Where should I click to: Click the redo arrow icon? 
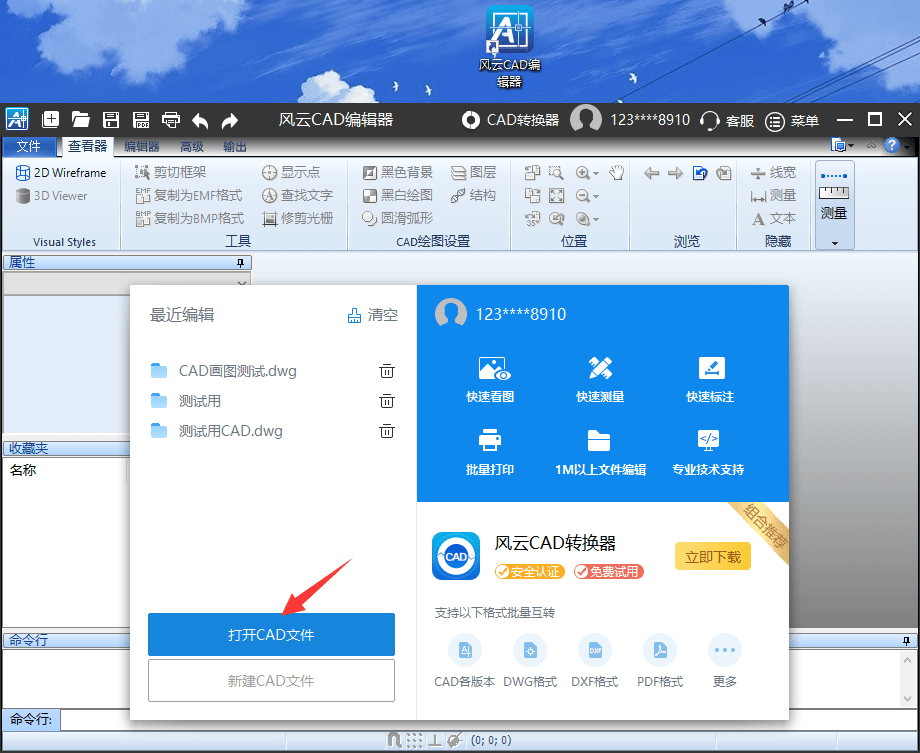click(229, 120)
